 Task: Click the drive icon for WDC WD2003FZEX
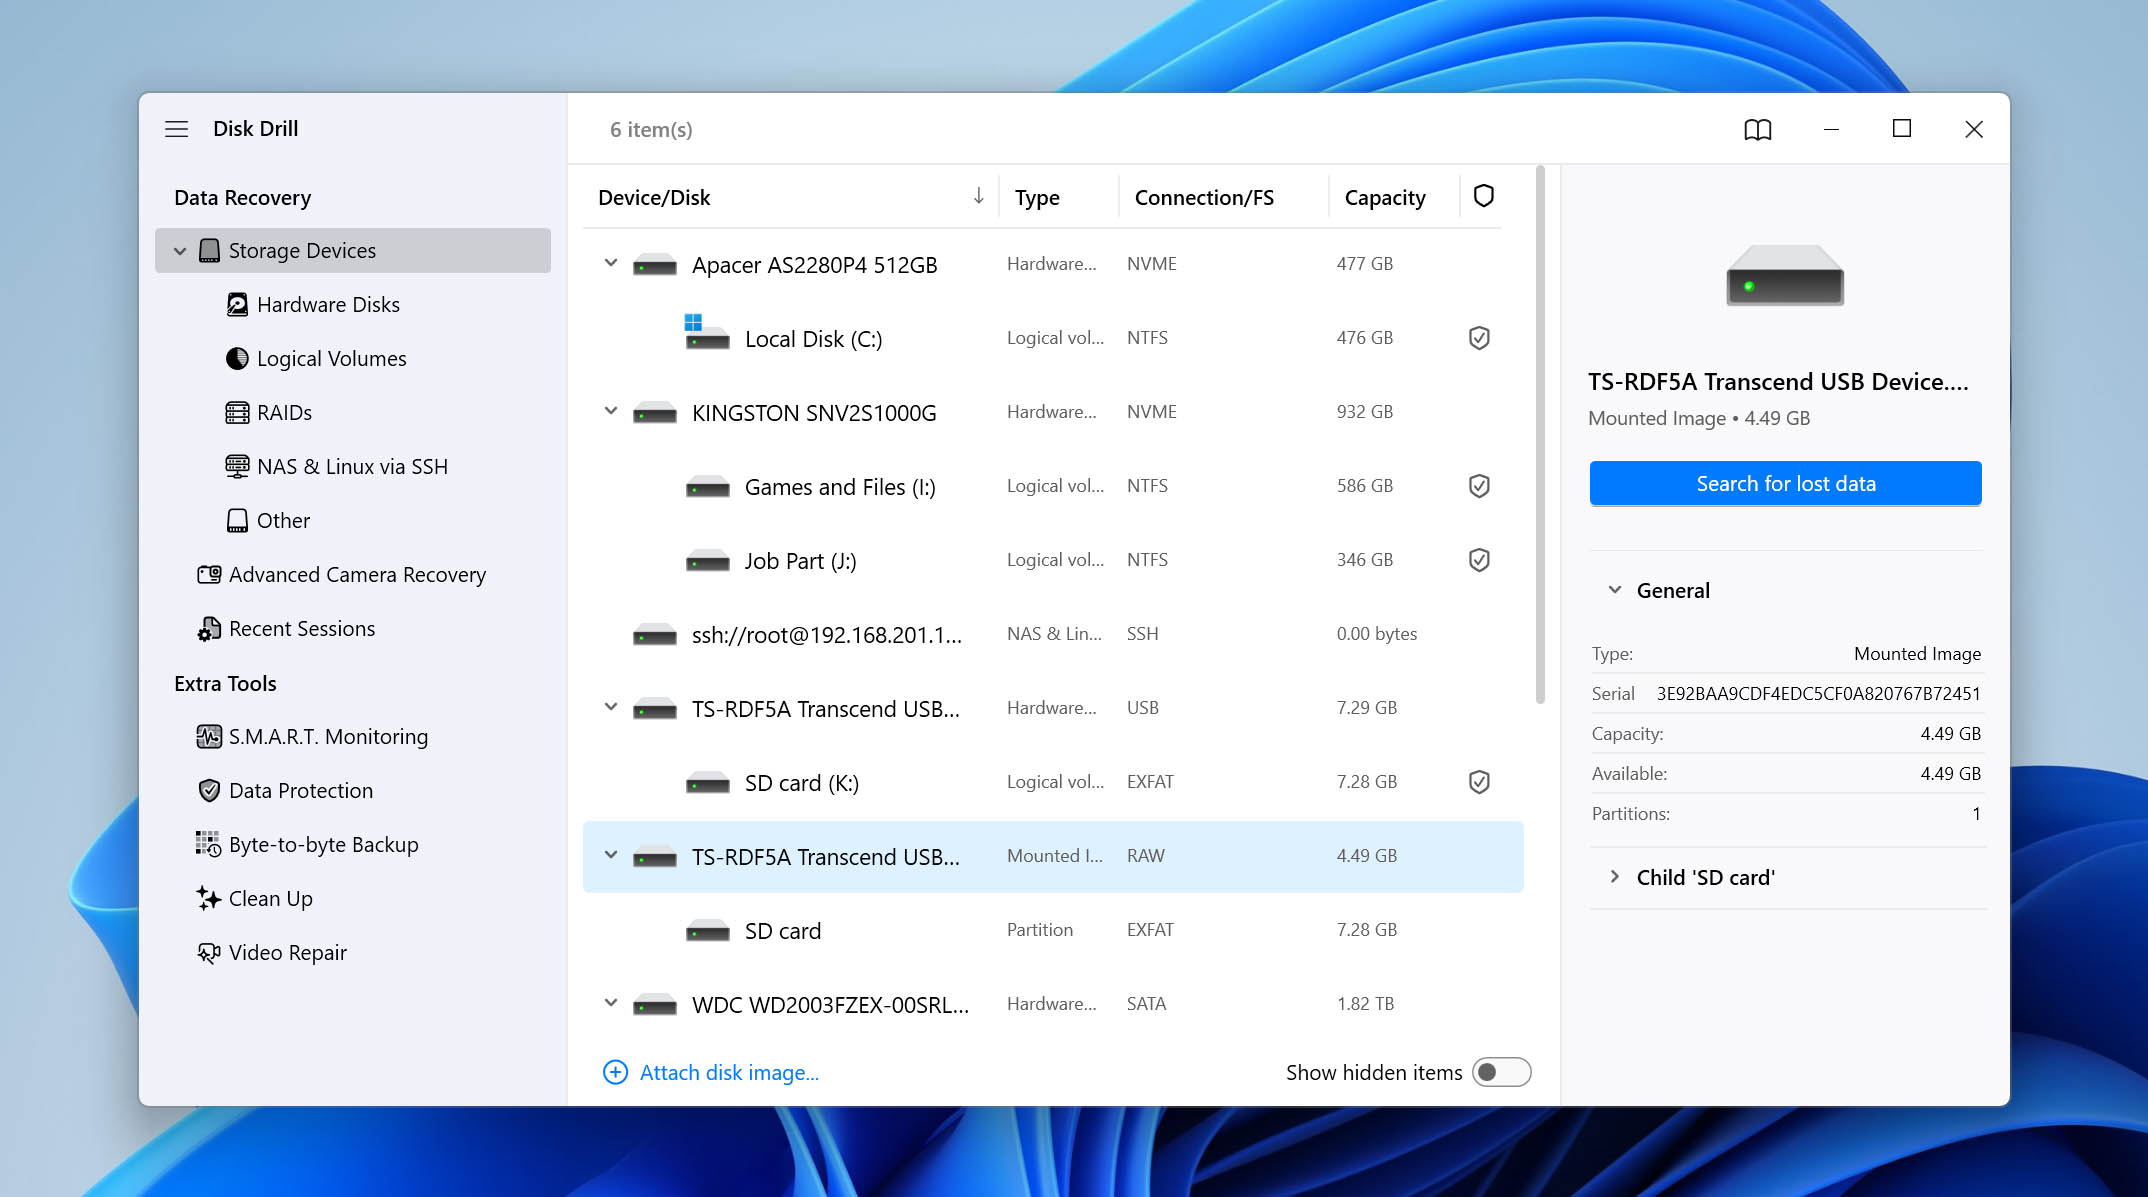click(655, 1005)
